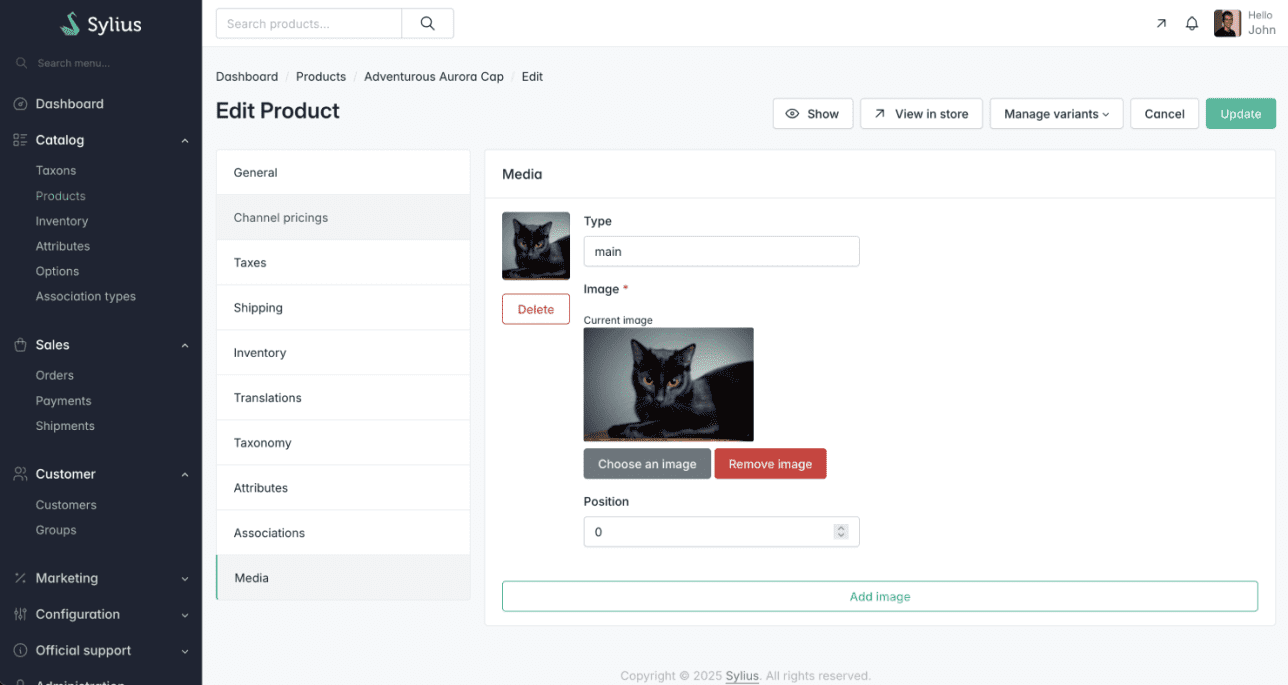Open the Manage variants dropdown
The height and width of the screenshot is (685, 1288).
(x=1056, y=114)
